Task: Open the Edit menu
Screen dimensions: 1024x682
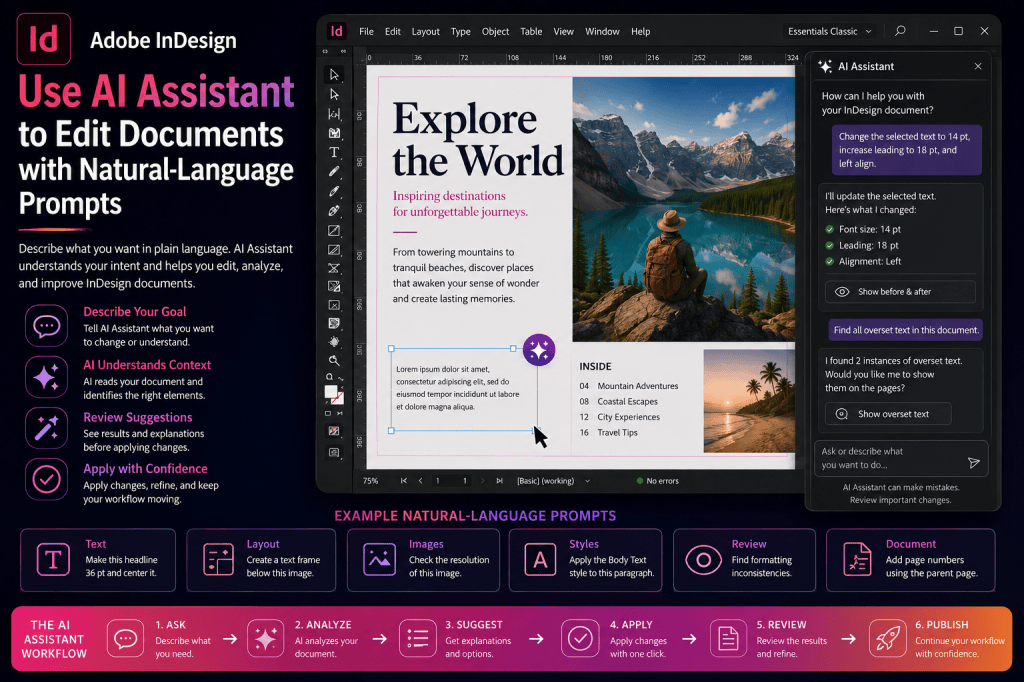Action: tap(392, 31)
